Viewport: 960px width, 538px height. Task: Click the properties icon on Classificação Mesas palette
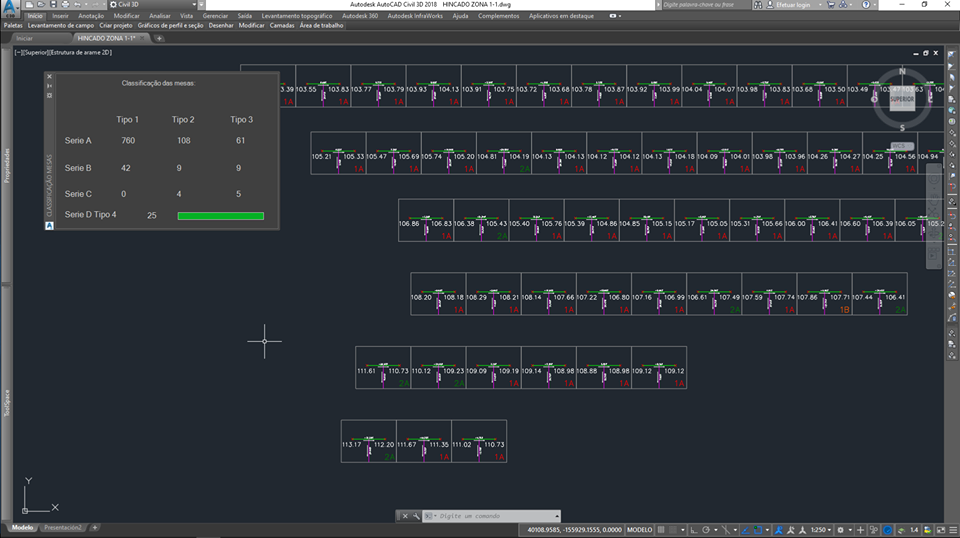tap(50, 95)
